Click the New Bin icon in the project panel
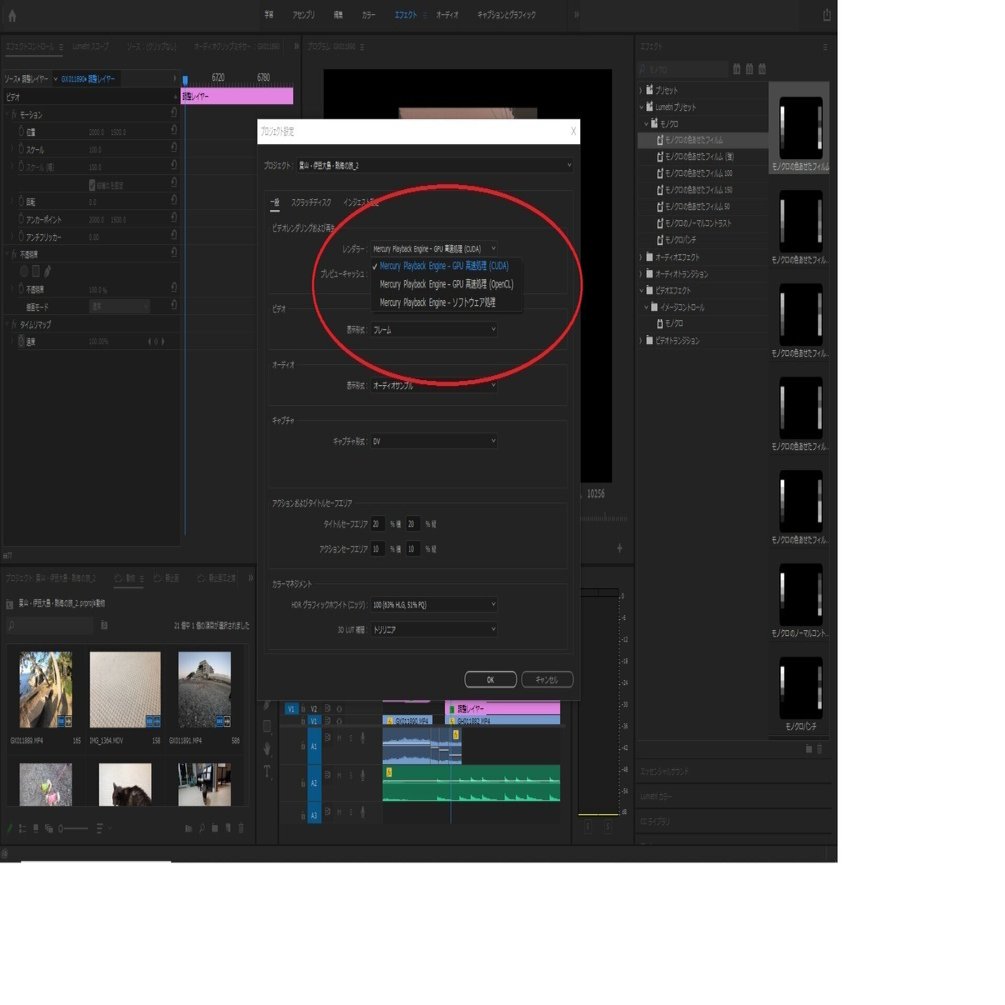The width and height of the screenshot is (1005, 1005). [x=213, y=827]
